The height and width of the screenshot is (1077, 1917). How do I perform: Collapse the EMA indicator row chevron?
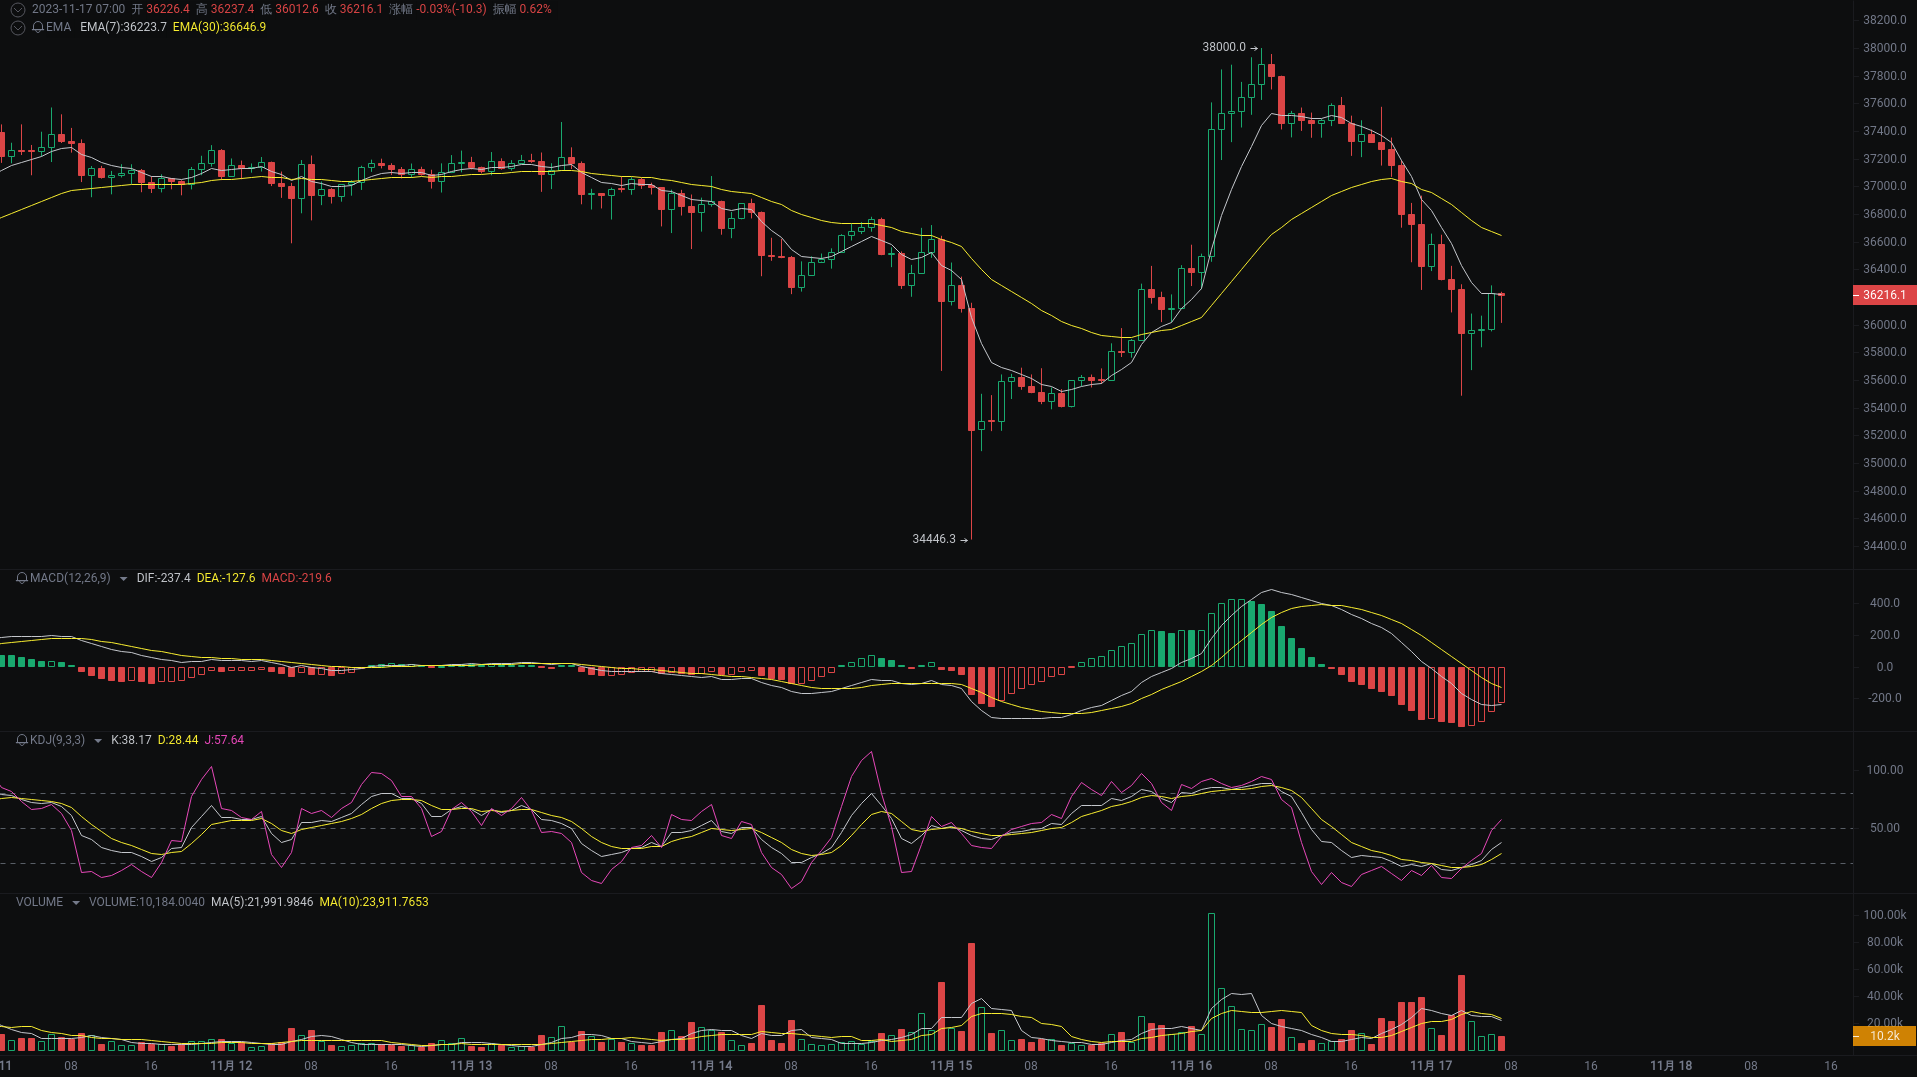pyautogui.click(x=17, y=27)
